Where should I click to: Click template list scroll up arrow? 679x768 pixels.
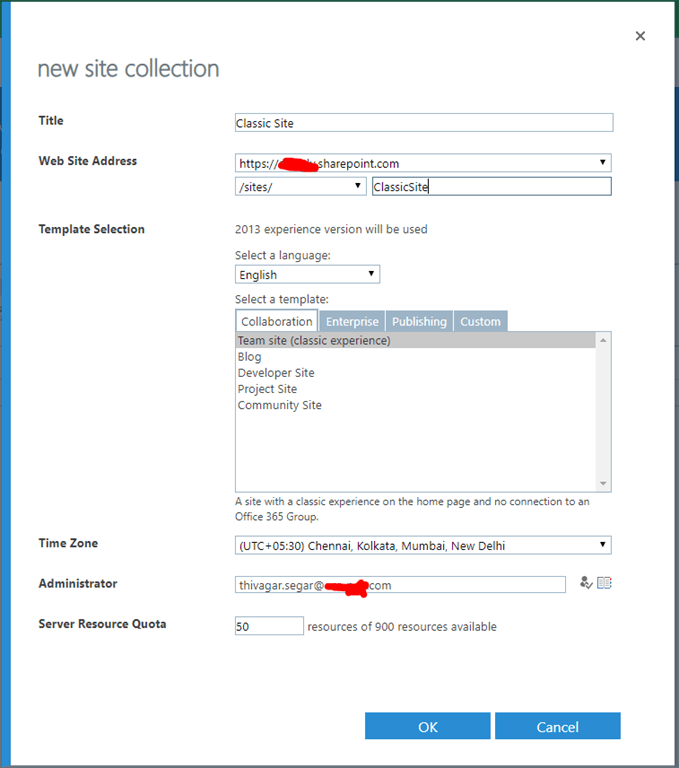[x=603, y=340]
